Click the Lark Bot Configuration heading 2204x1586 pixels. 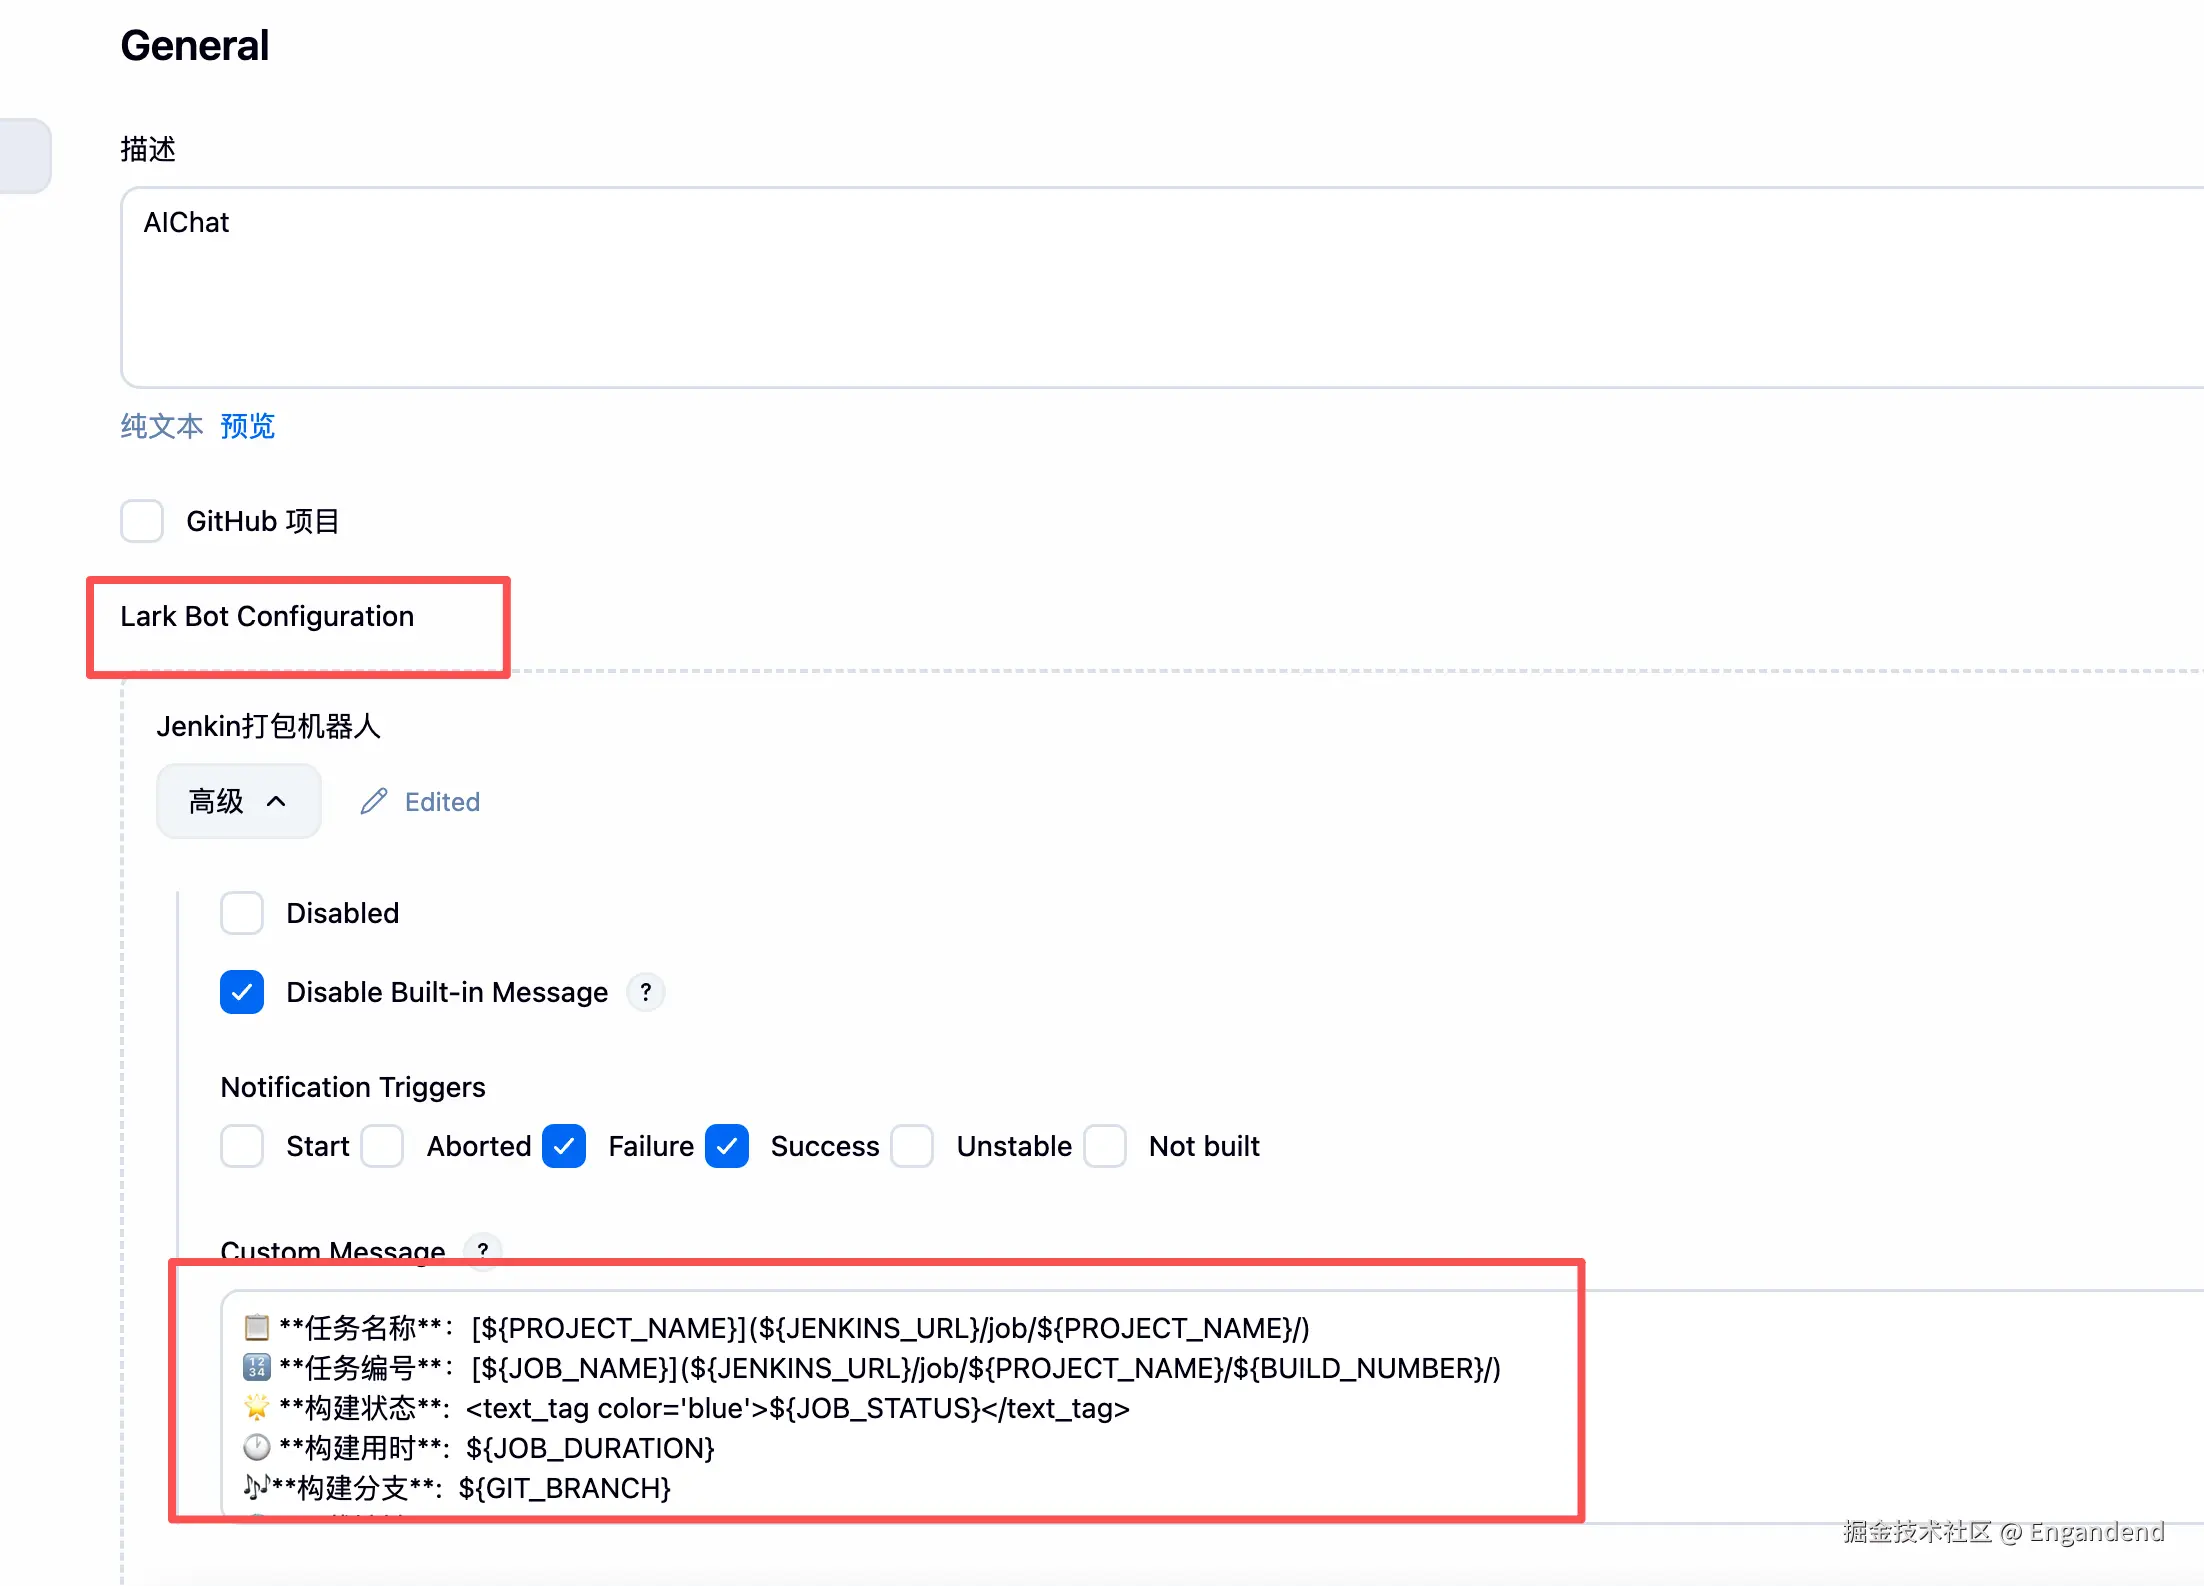(267, 616)
